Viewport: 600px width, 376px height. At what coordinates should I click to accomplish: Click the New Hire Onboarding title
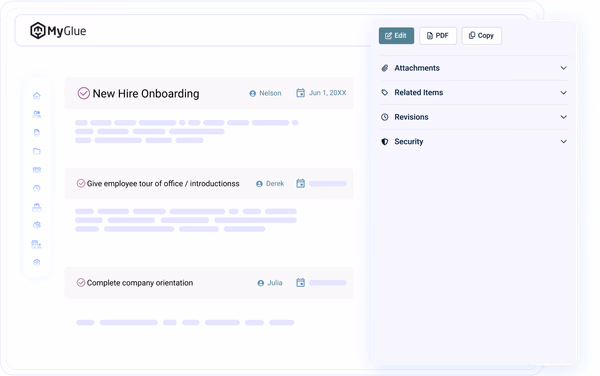tap(146, 94)
